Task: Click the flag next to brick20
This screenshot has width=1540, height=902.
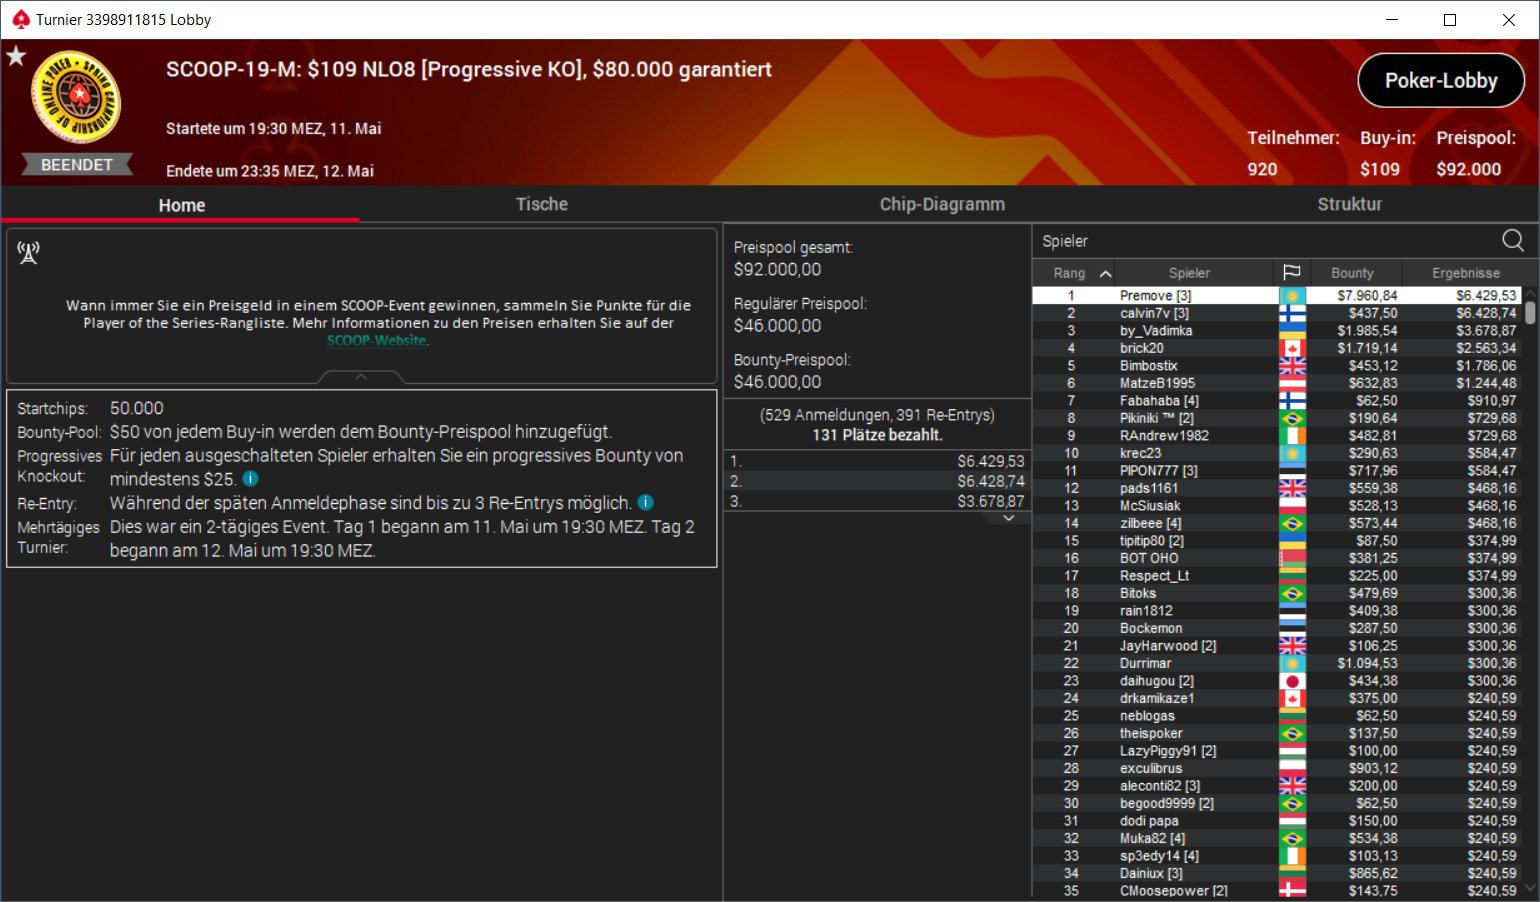Action: coord(1292,348)
